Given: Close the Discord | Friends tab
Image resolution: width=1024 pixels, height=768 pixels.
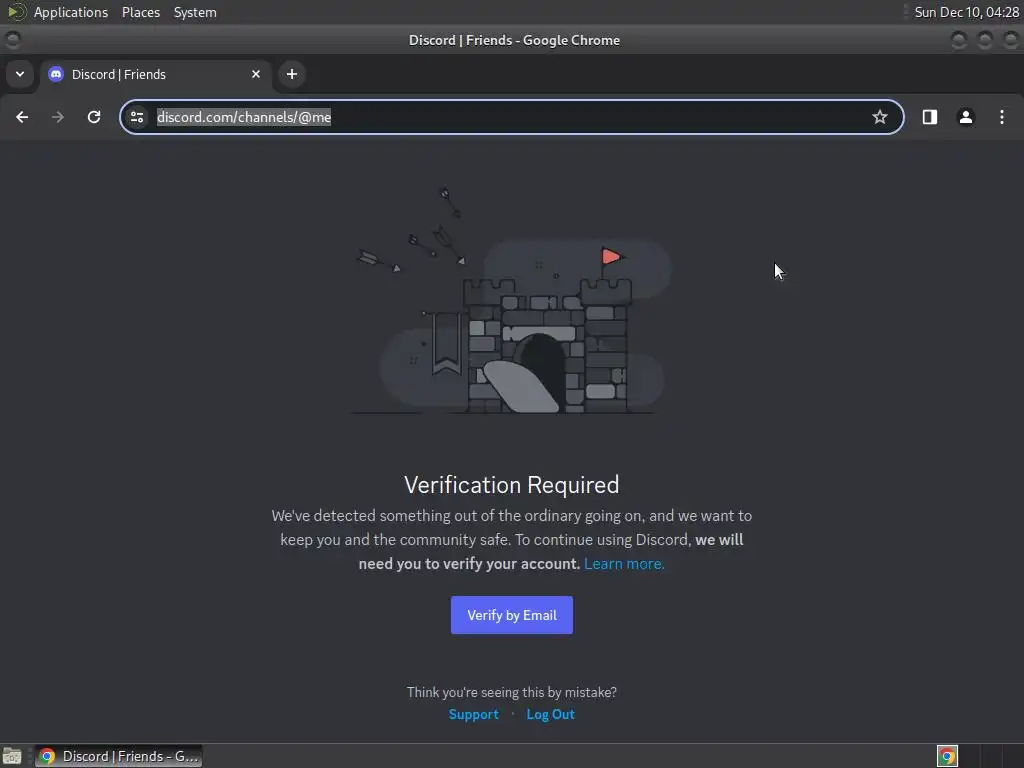Looking at the screenshot, I should 256,74.
